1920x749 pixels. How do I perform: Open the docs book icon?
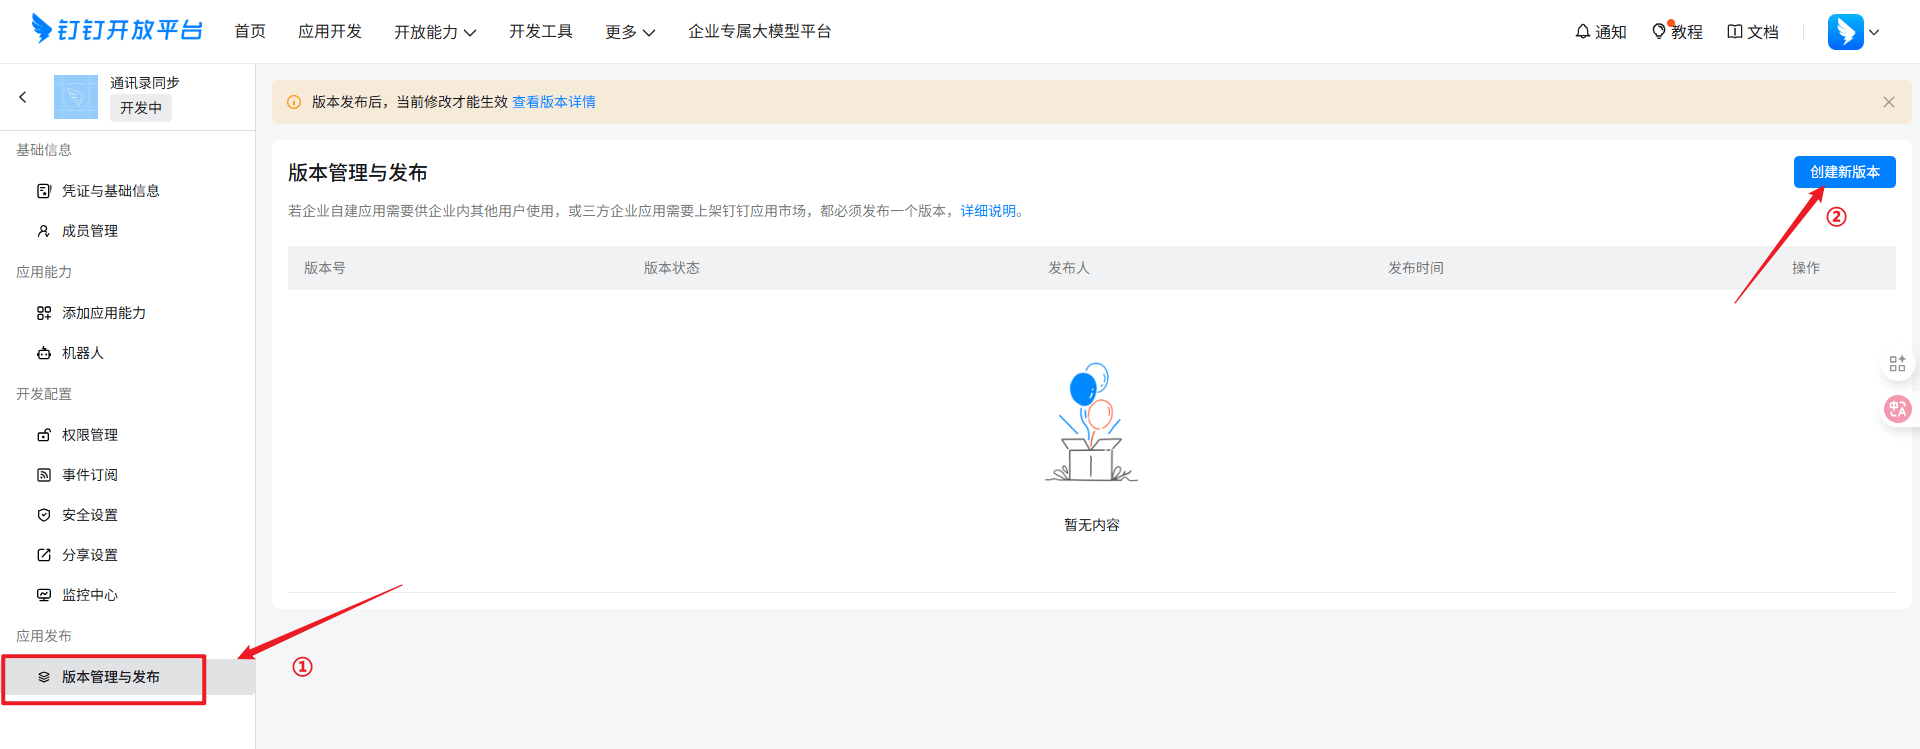[1735, 32]
